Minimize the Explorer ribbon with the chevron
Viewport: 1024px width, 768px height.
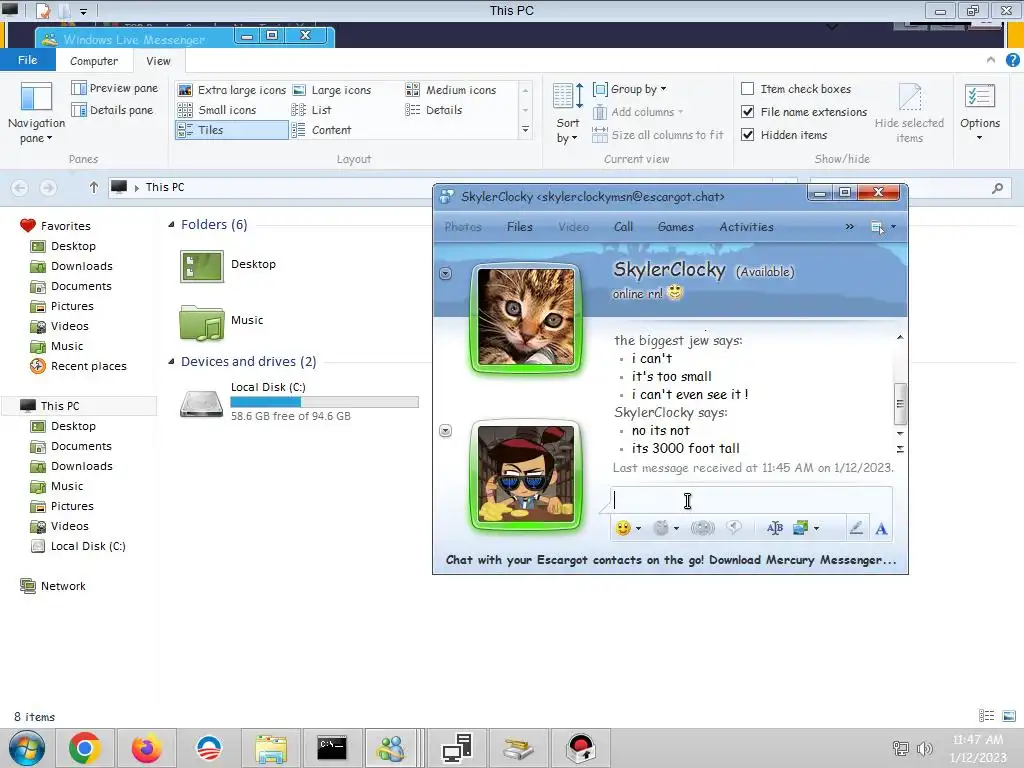[x=991, y=60]
